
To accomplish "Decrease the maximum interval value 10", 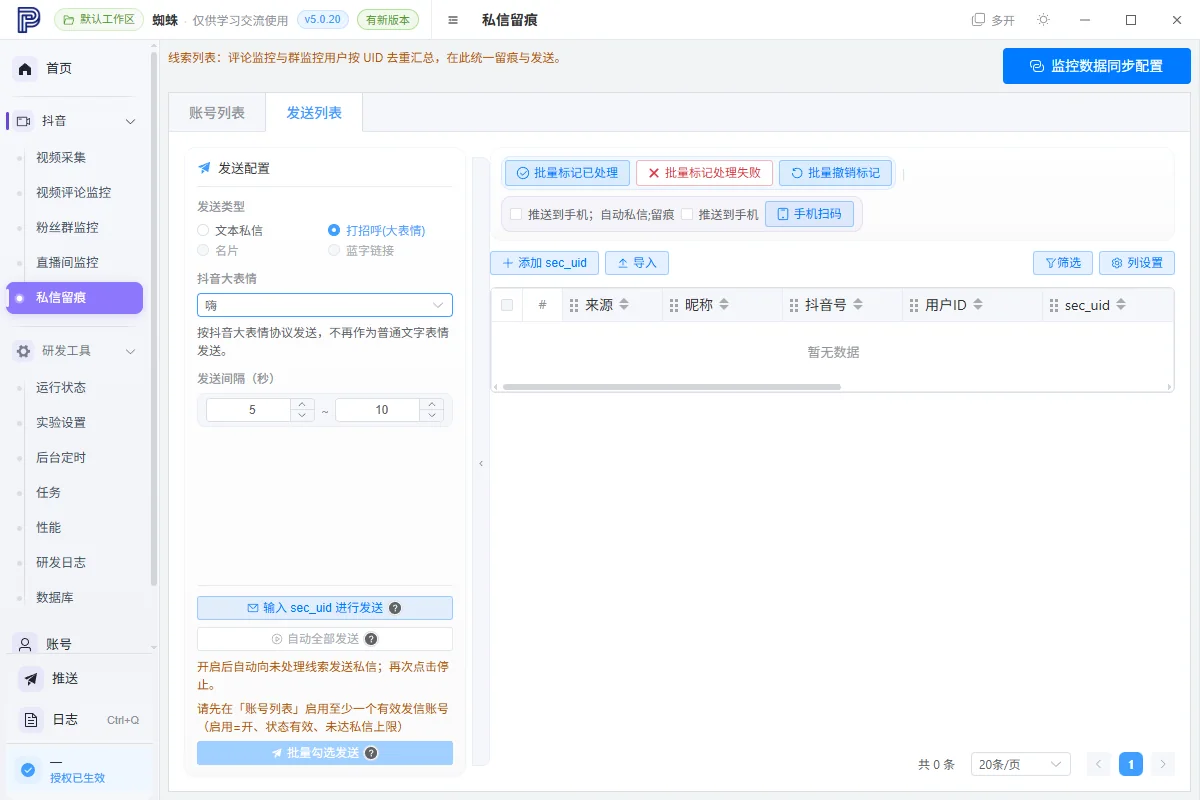I will 431,415.
